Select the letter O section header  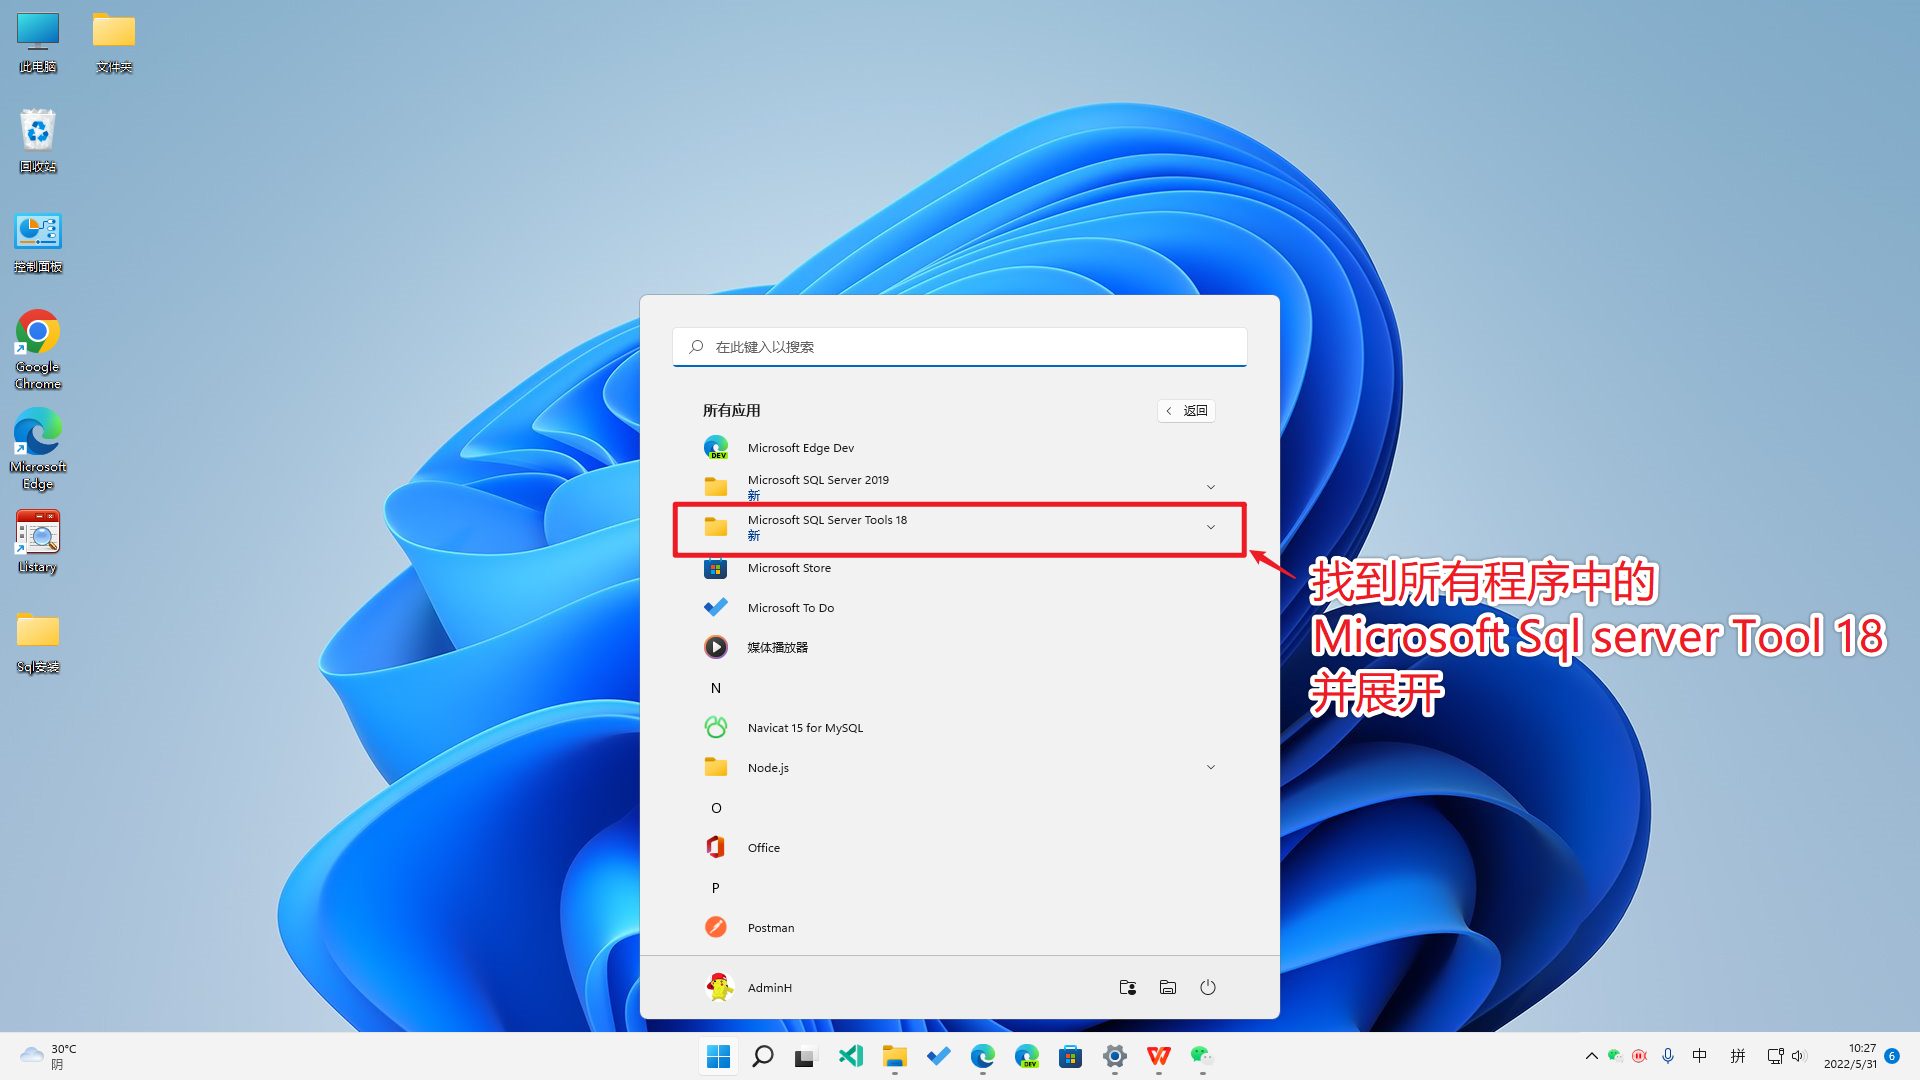tap(716, 808)
